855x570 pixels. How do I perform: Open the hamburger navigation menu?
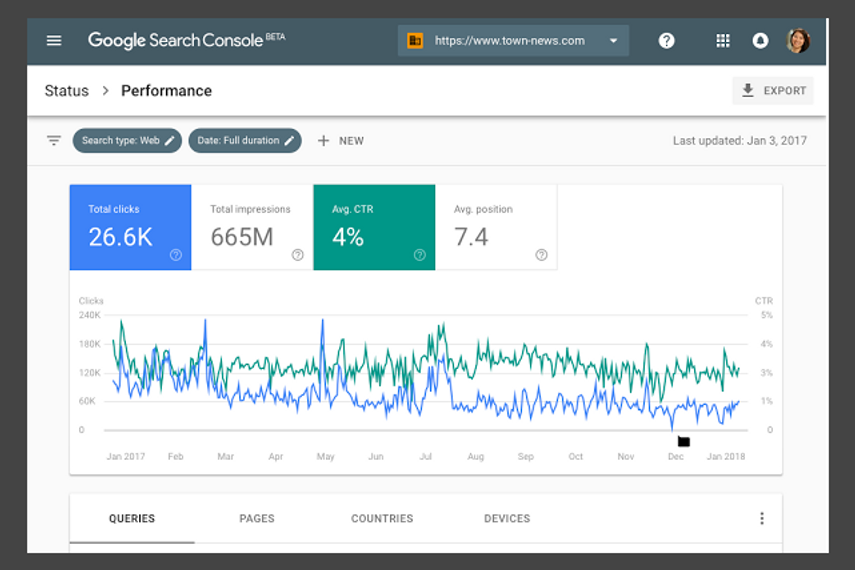pos(53,40)
